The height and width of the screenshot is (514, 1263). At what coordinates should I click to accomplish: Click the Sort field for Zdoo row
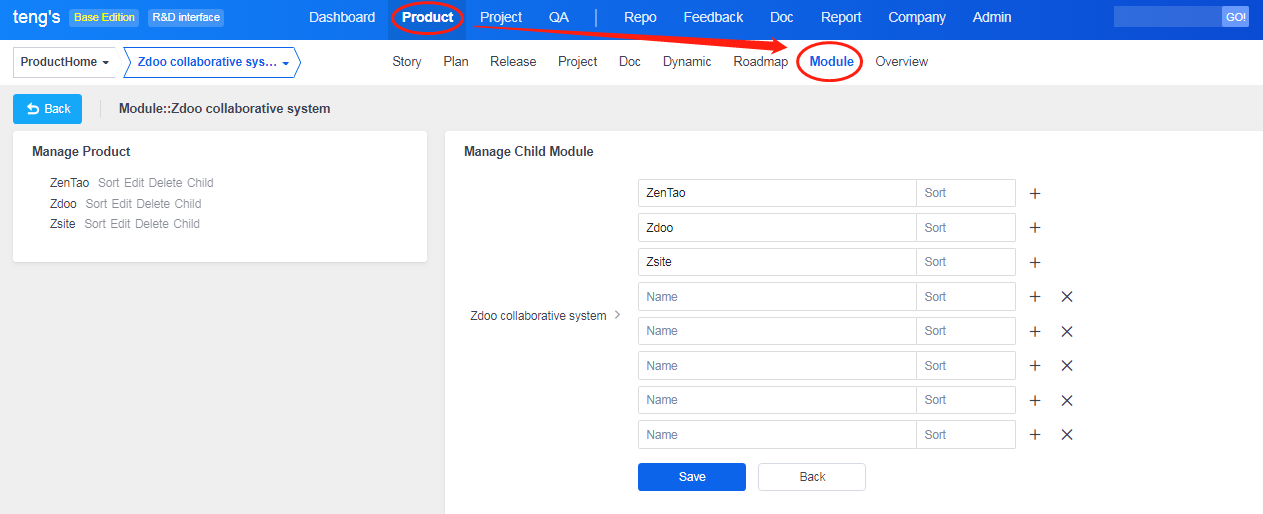965,228
